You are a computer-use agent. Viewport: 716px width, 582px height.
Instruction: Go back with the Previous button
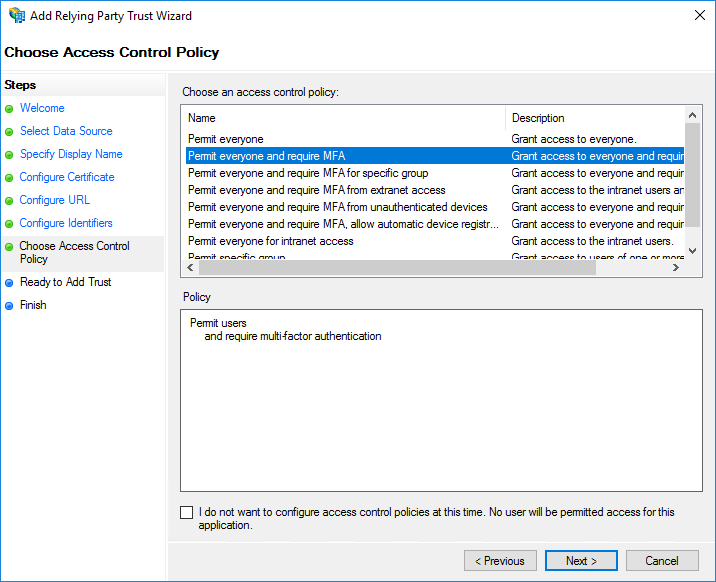500,561
